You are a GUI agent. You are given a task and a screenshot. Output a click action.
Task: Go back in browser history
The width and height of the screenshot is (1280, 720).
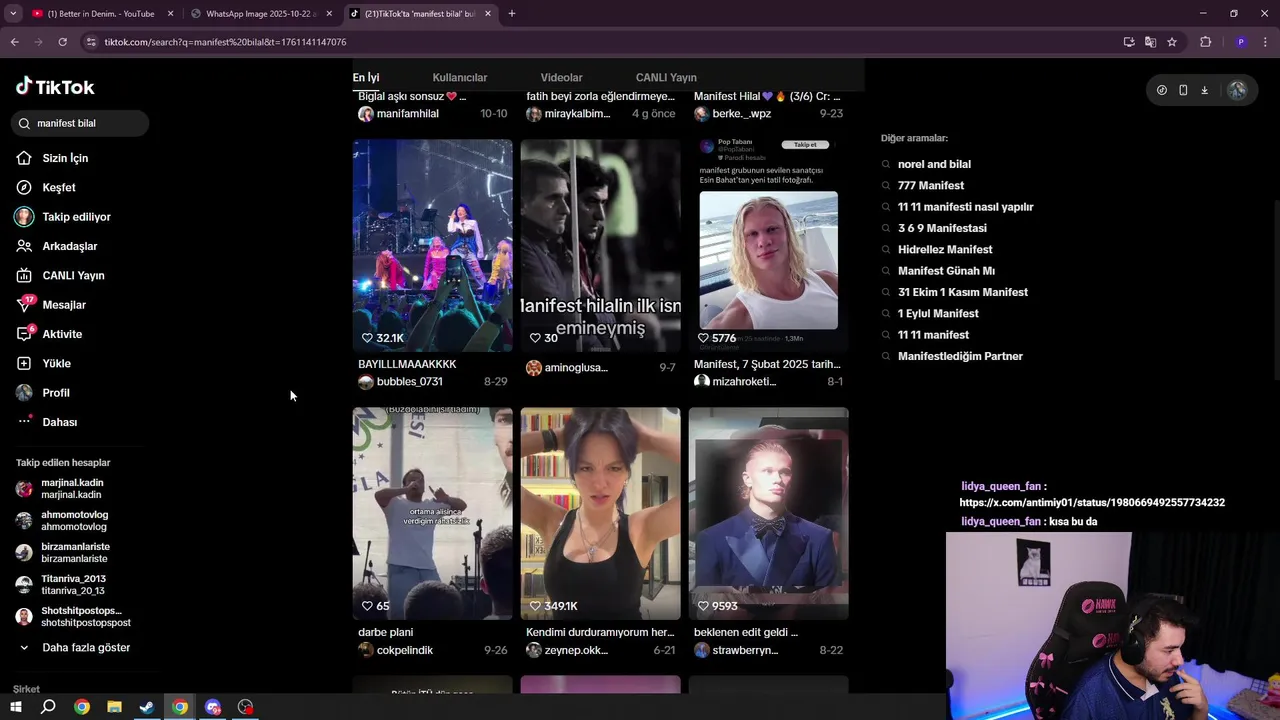pos(14,42)
